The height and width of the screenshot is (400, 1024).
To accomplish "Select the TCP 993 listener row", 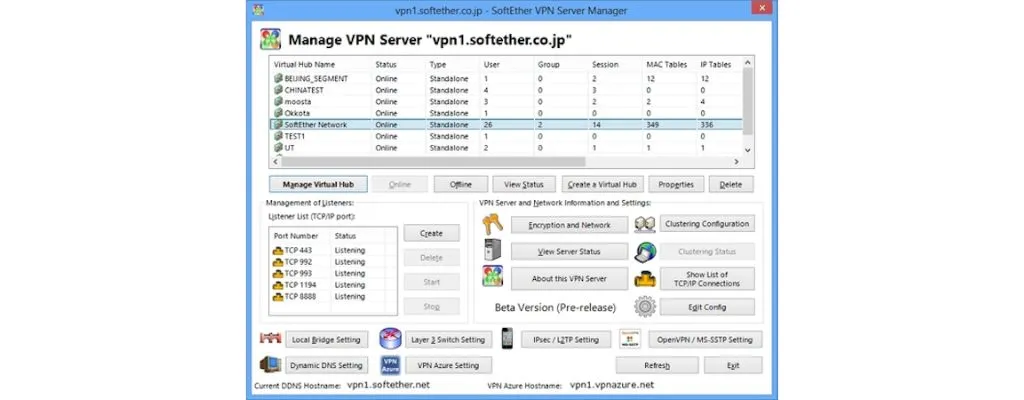I will (333, 274).
